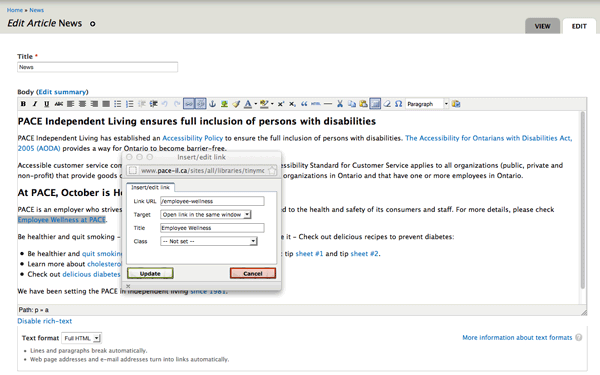Click the Link URL field
This screenshot has width=600, height=375.
point(212,201)
